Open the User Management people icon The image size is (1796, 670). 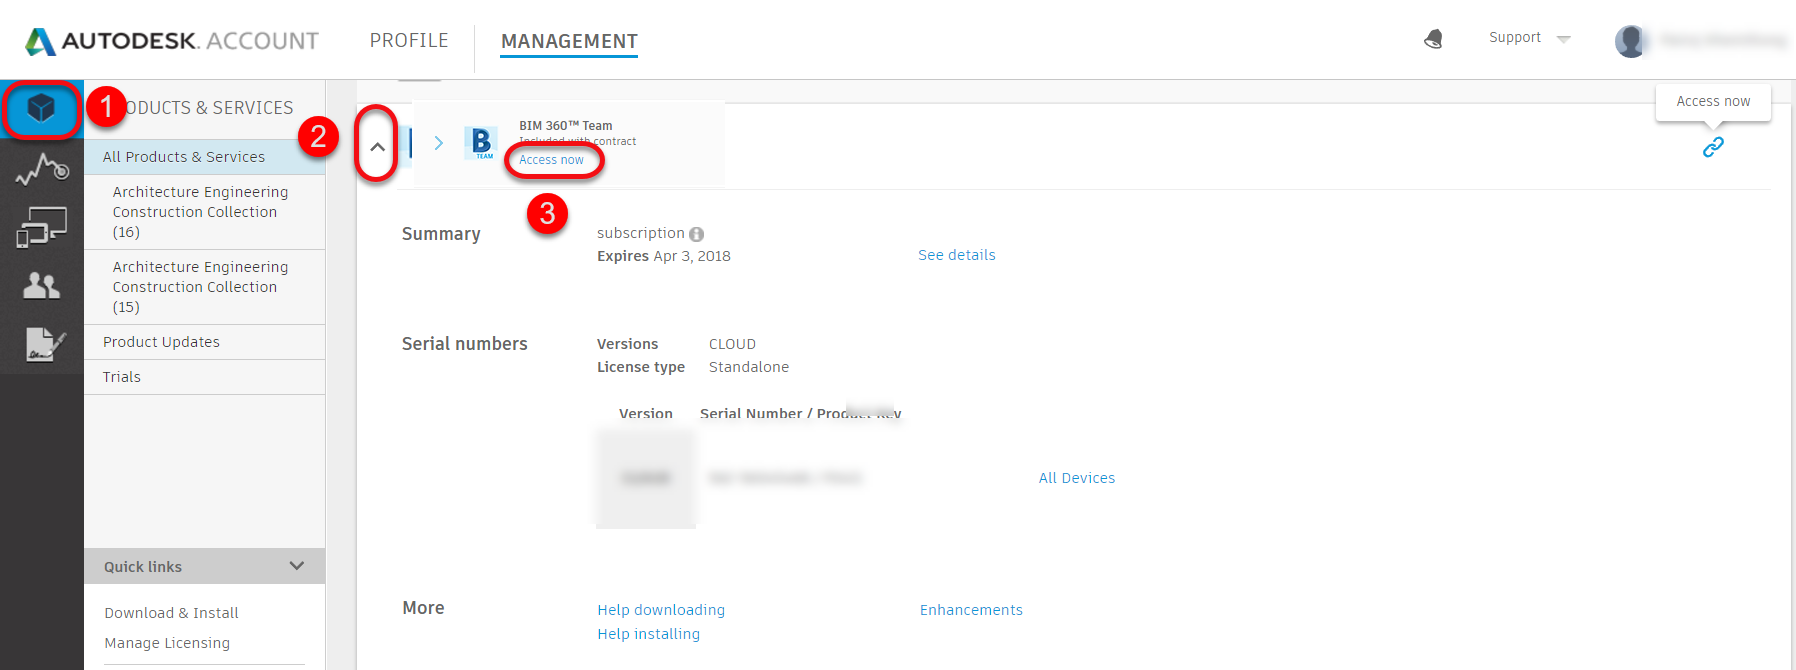click(42, 286)
